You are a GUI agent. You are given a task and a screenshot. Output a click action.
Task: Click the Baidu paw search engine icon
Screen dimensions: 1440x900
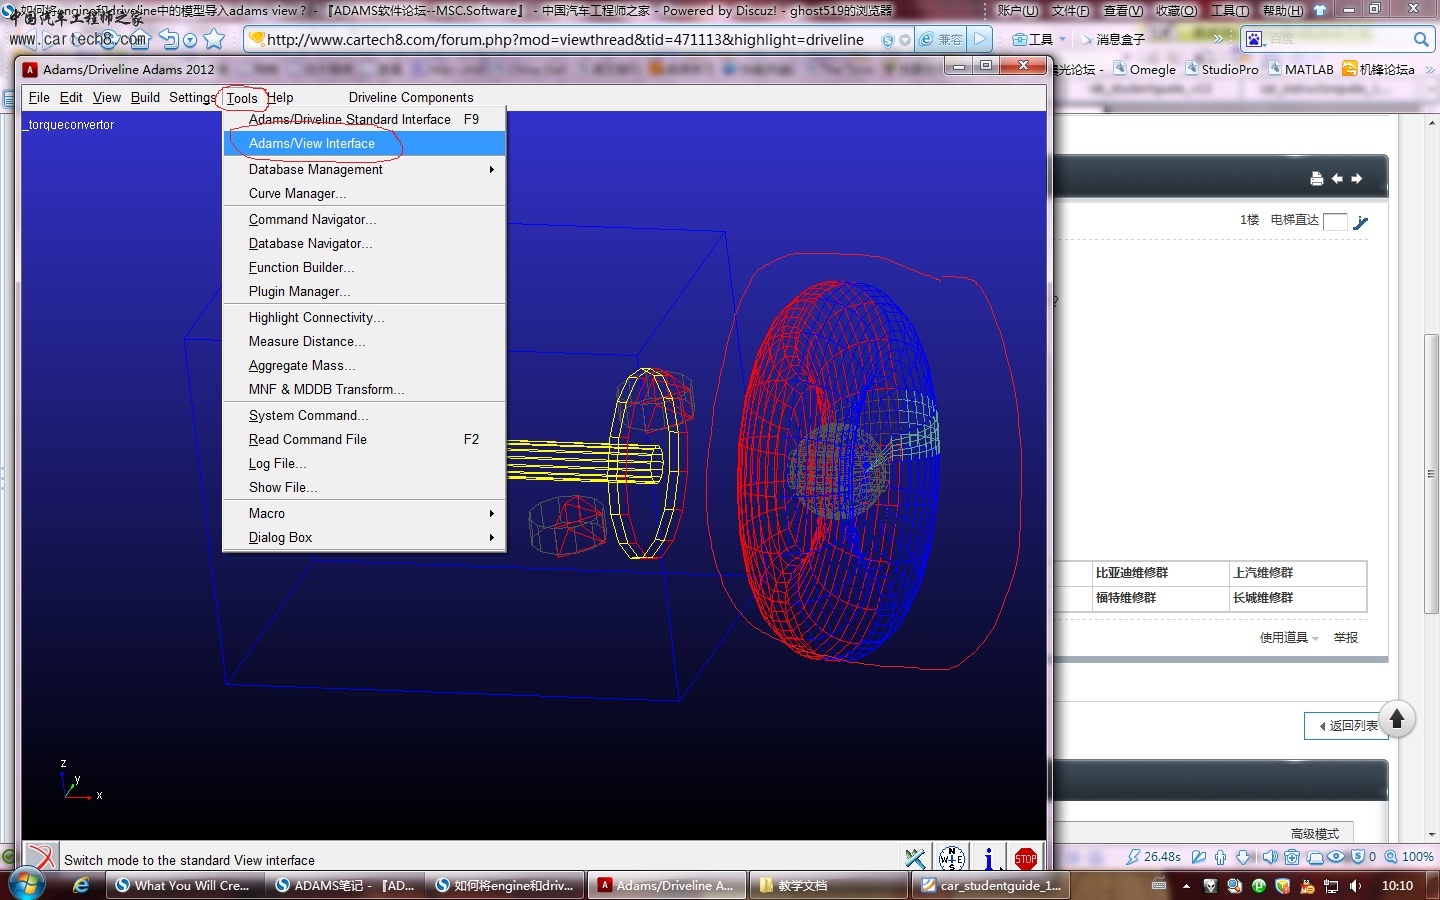pyautogui.click(x=1254, y=39)
